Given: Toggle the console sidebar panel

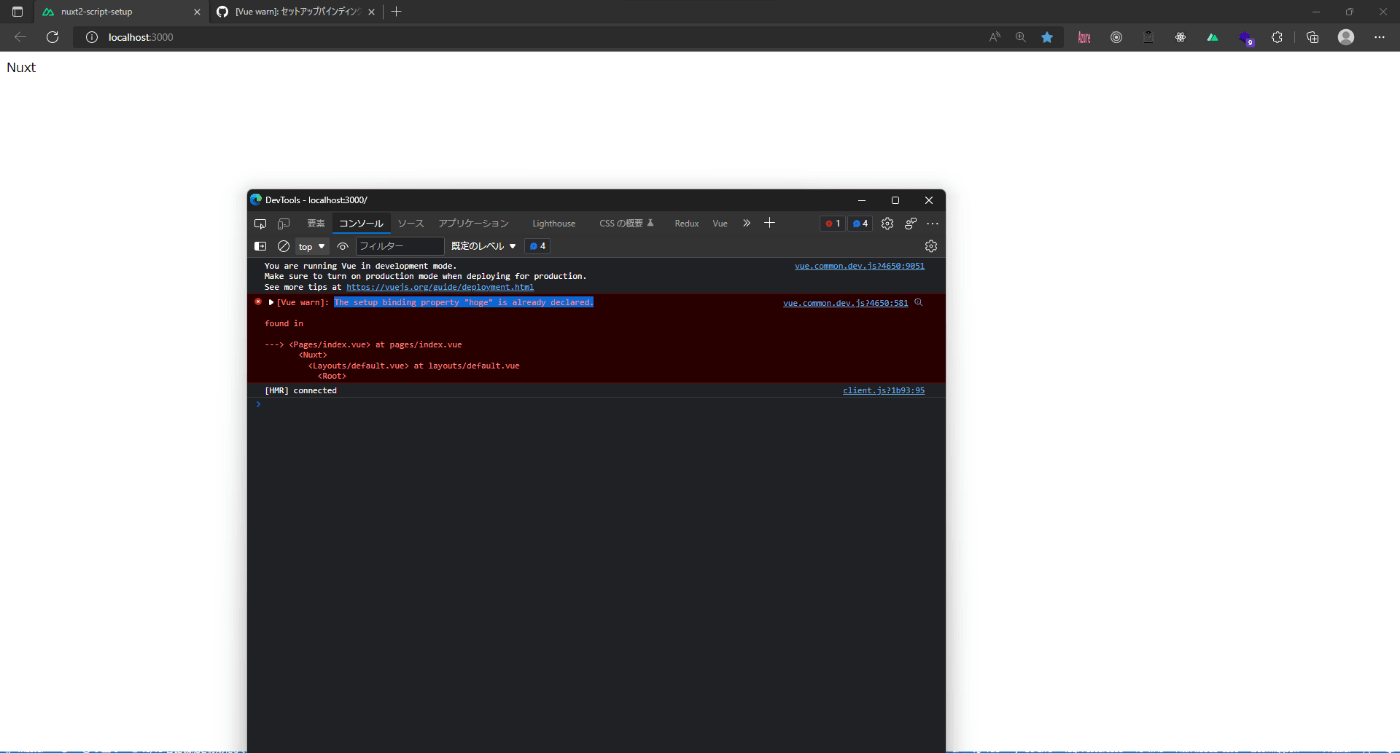Looking at the screenshot, I should pyautogui.click(x=260, y=246).
